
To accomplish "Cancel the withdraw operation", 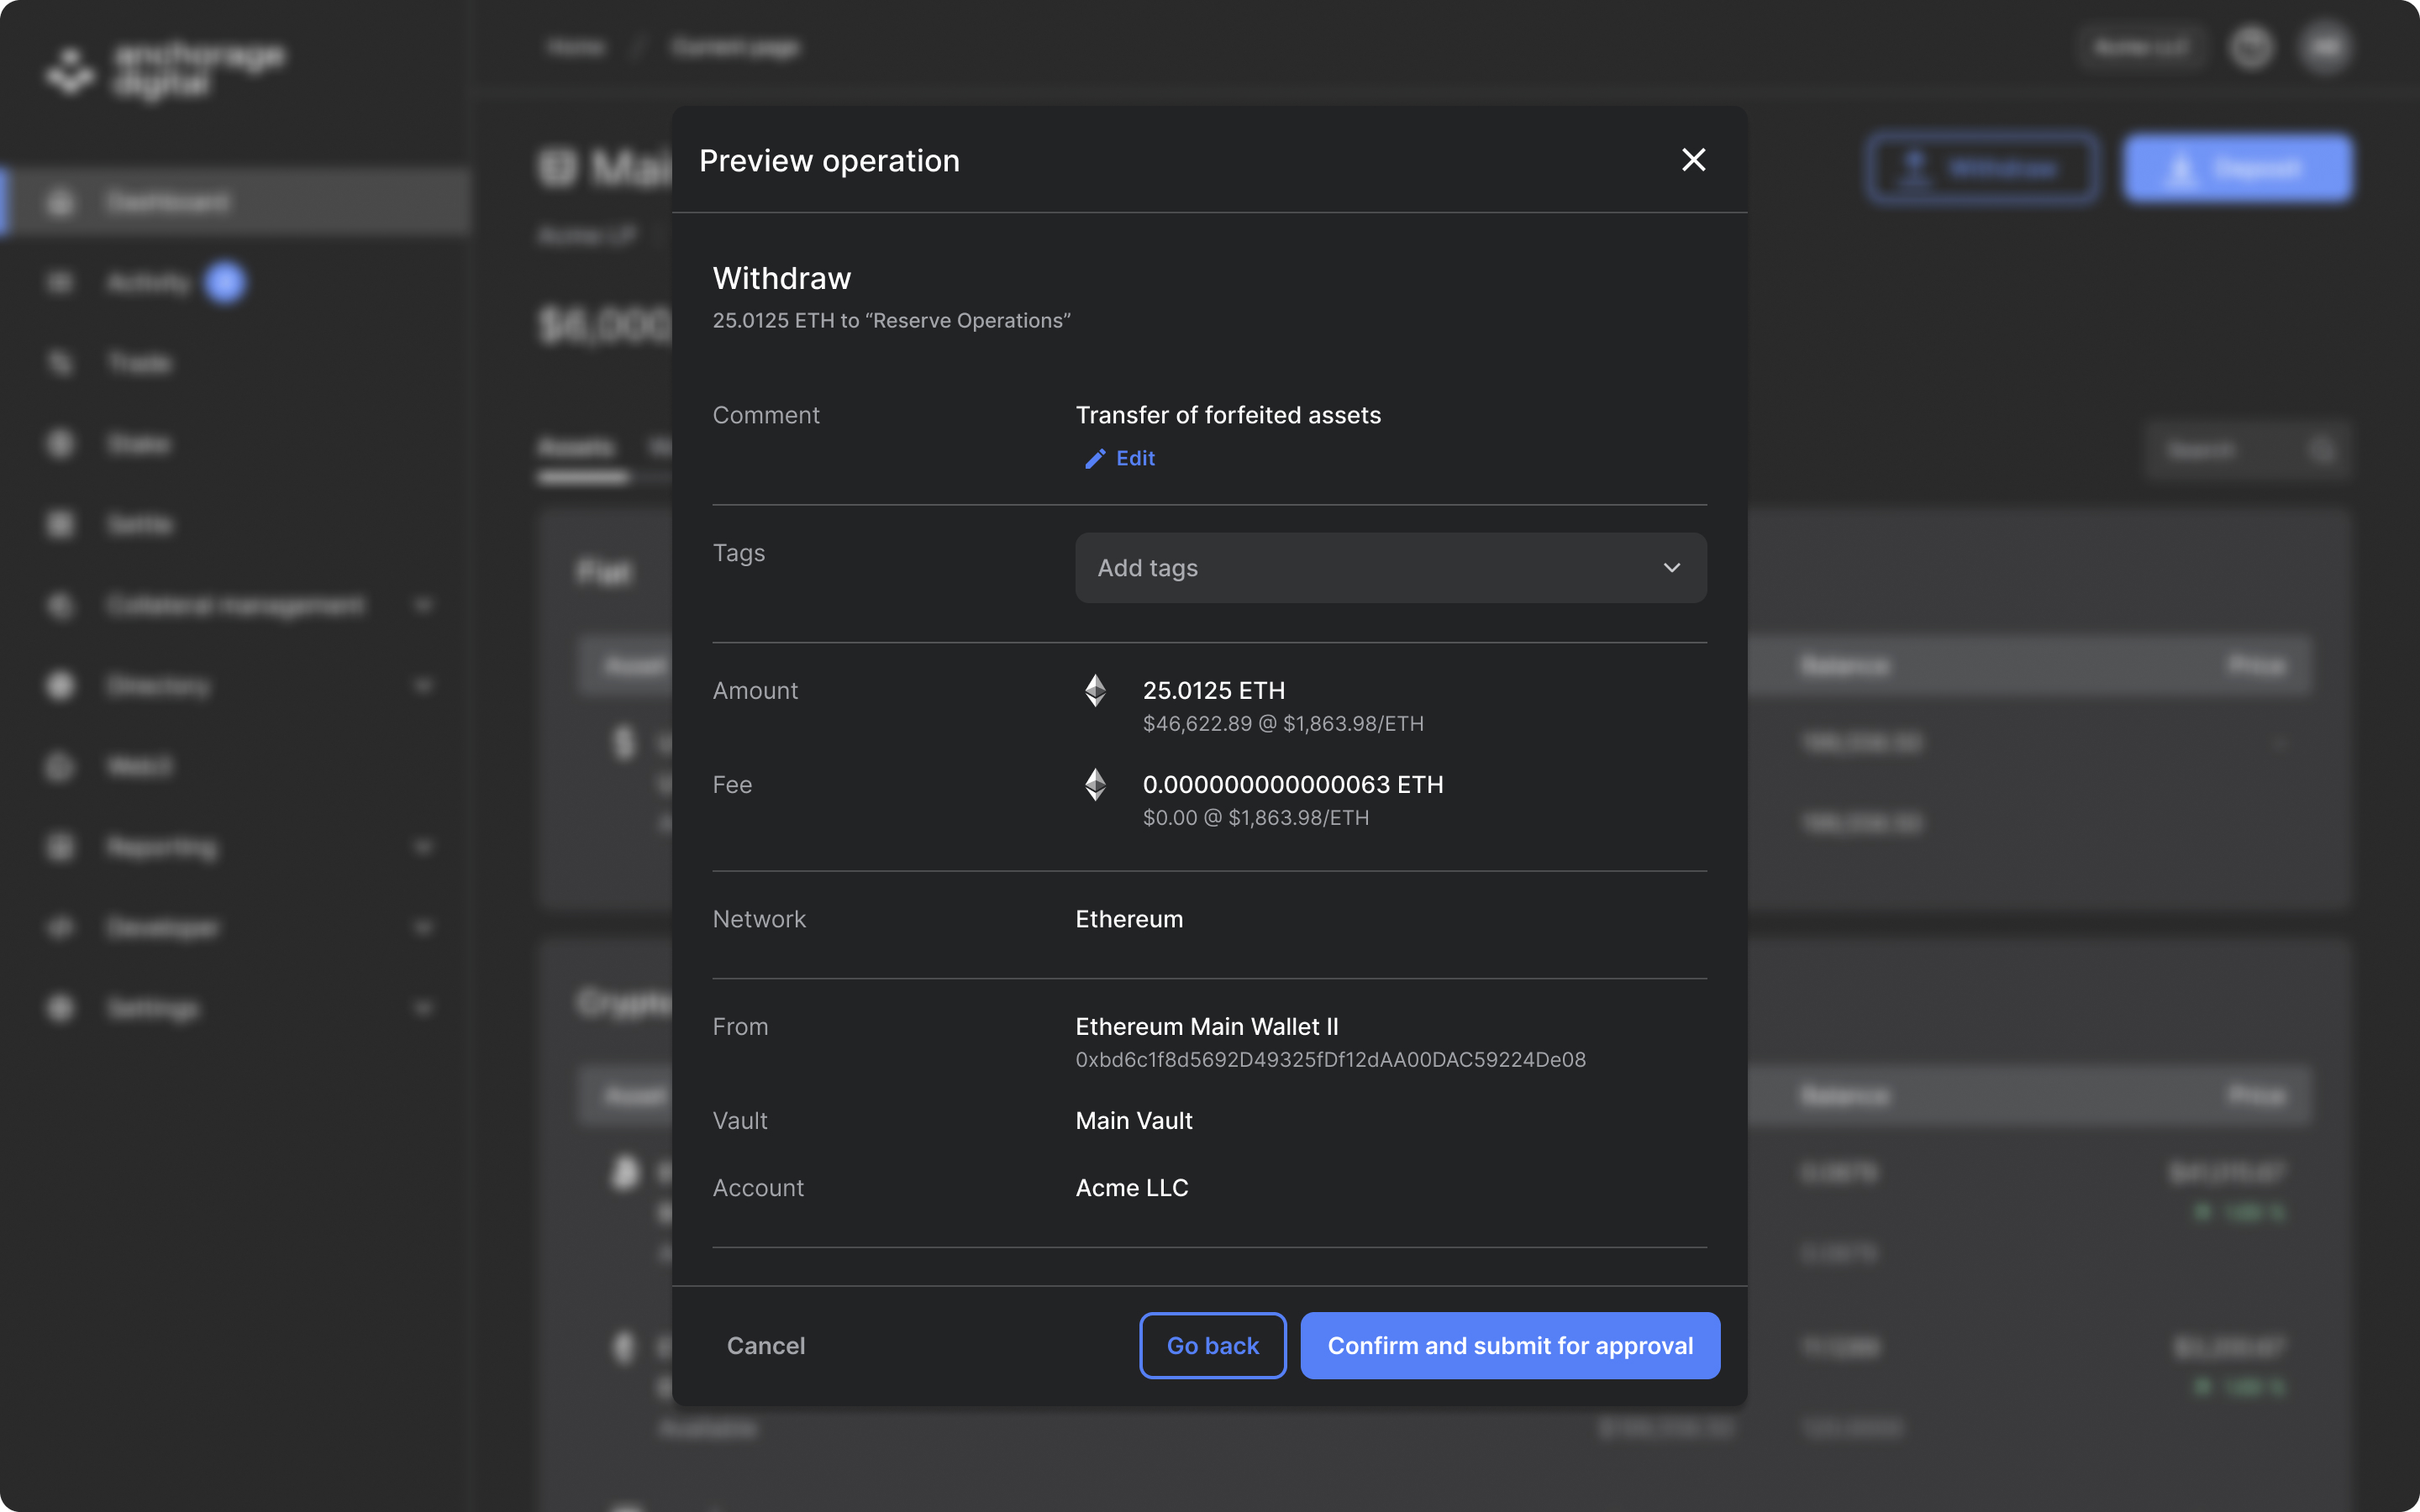I will (765, 1345).
